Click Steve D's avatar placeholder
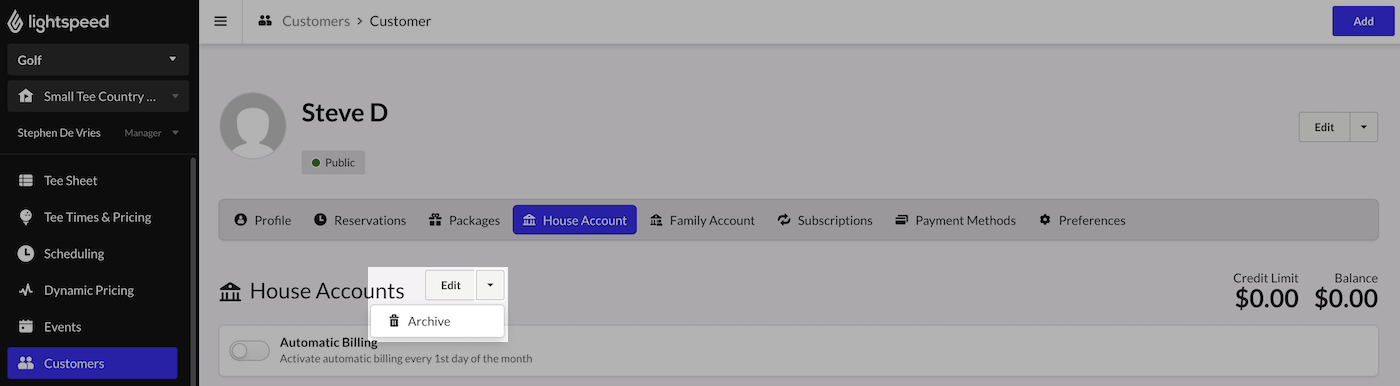This screenshot has height=386, width=1400. point(253,125)
